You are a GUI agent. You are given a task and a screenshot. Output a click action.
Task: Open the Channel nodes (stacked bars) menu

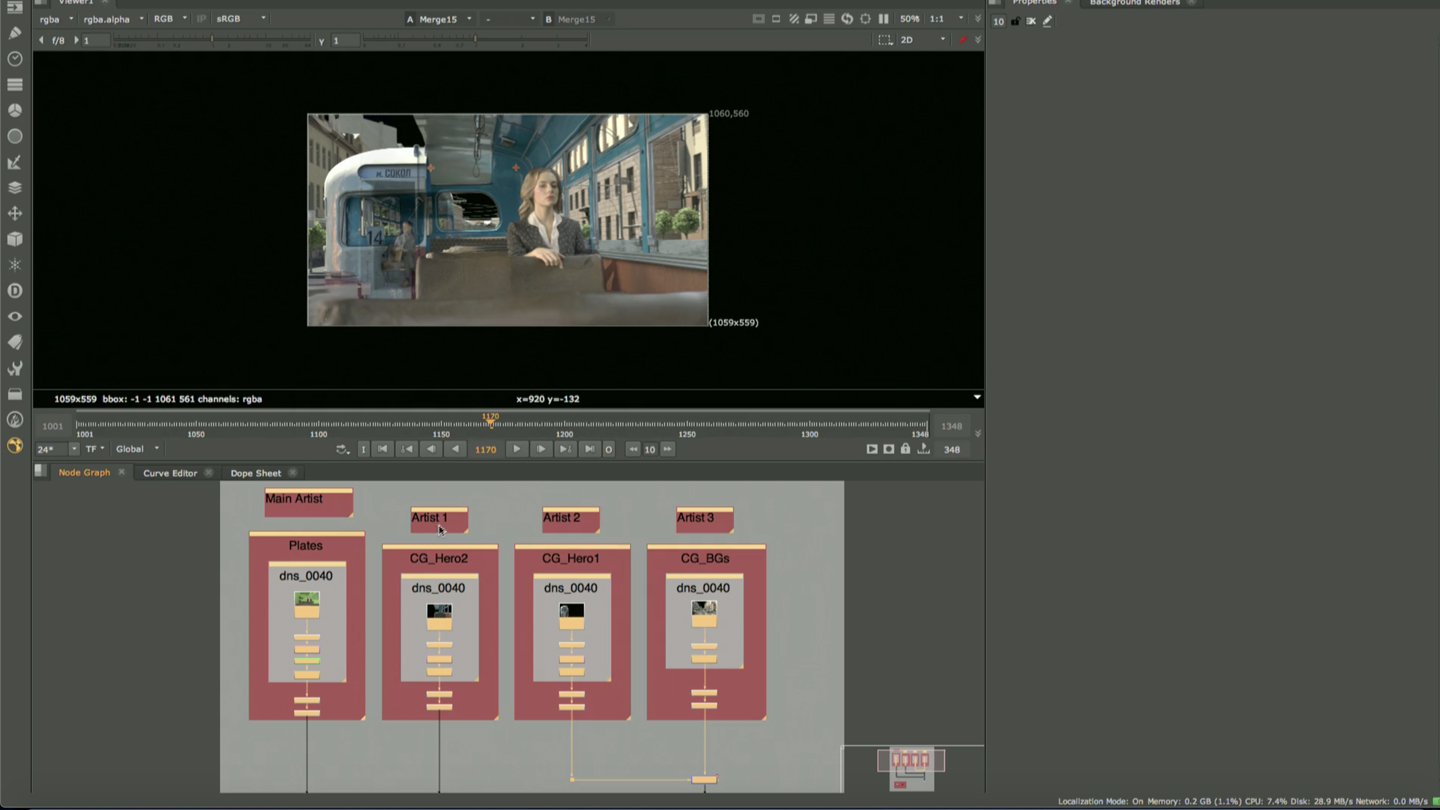click(15, 85)
